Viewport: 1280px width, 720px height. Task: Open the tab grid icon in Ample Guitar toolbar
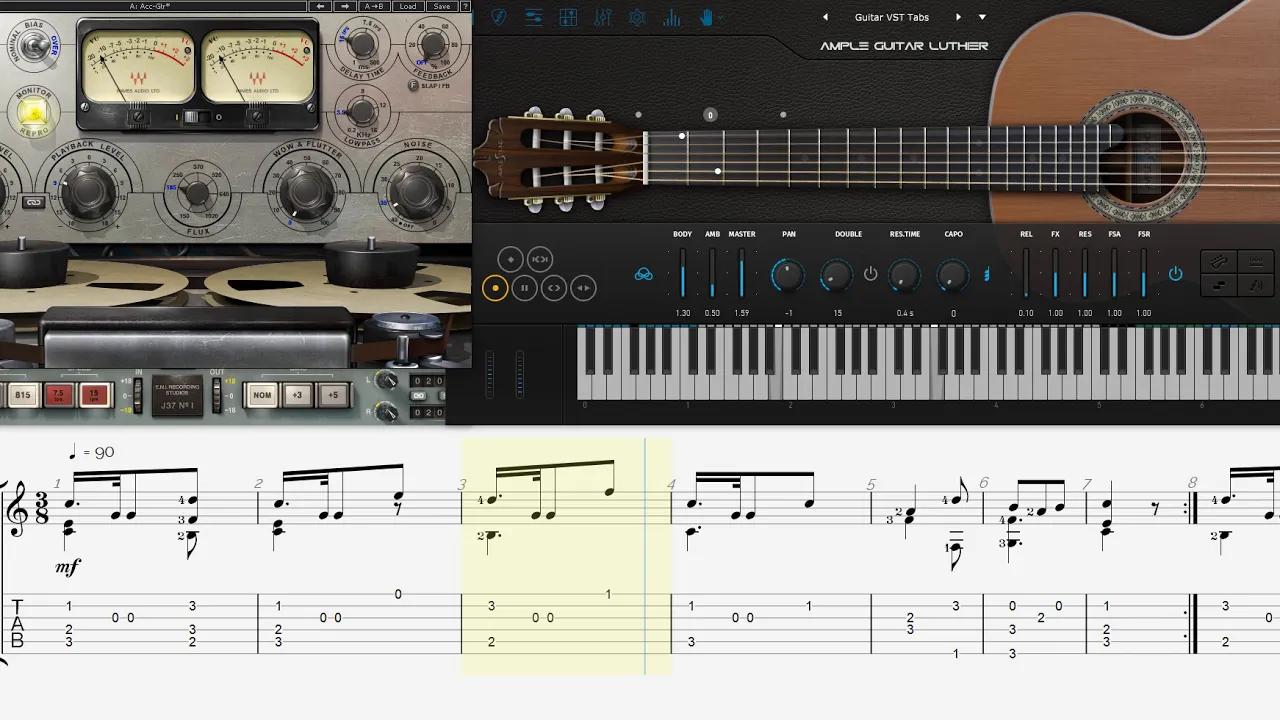coord(568,17)
